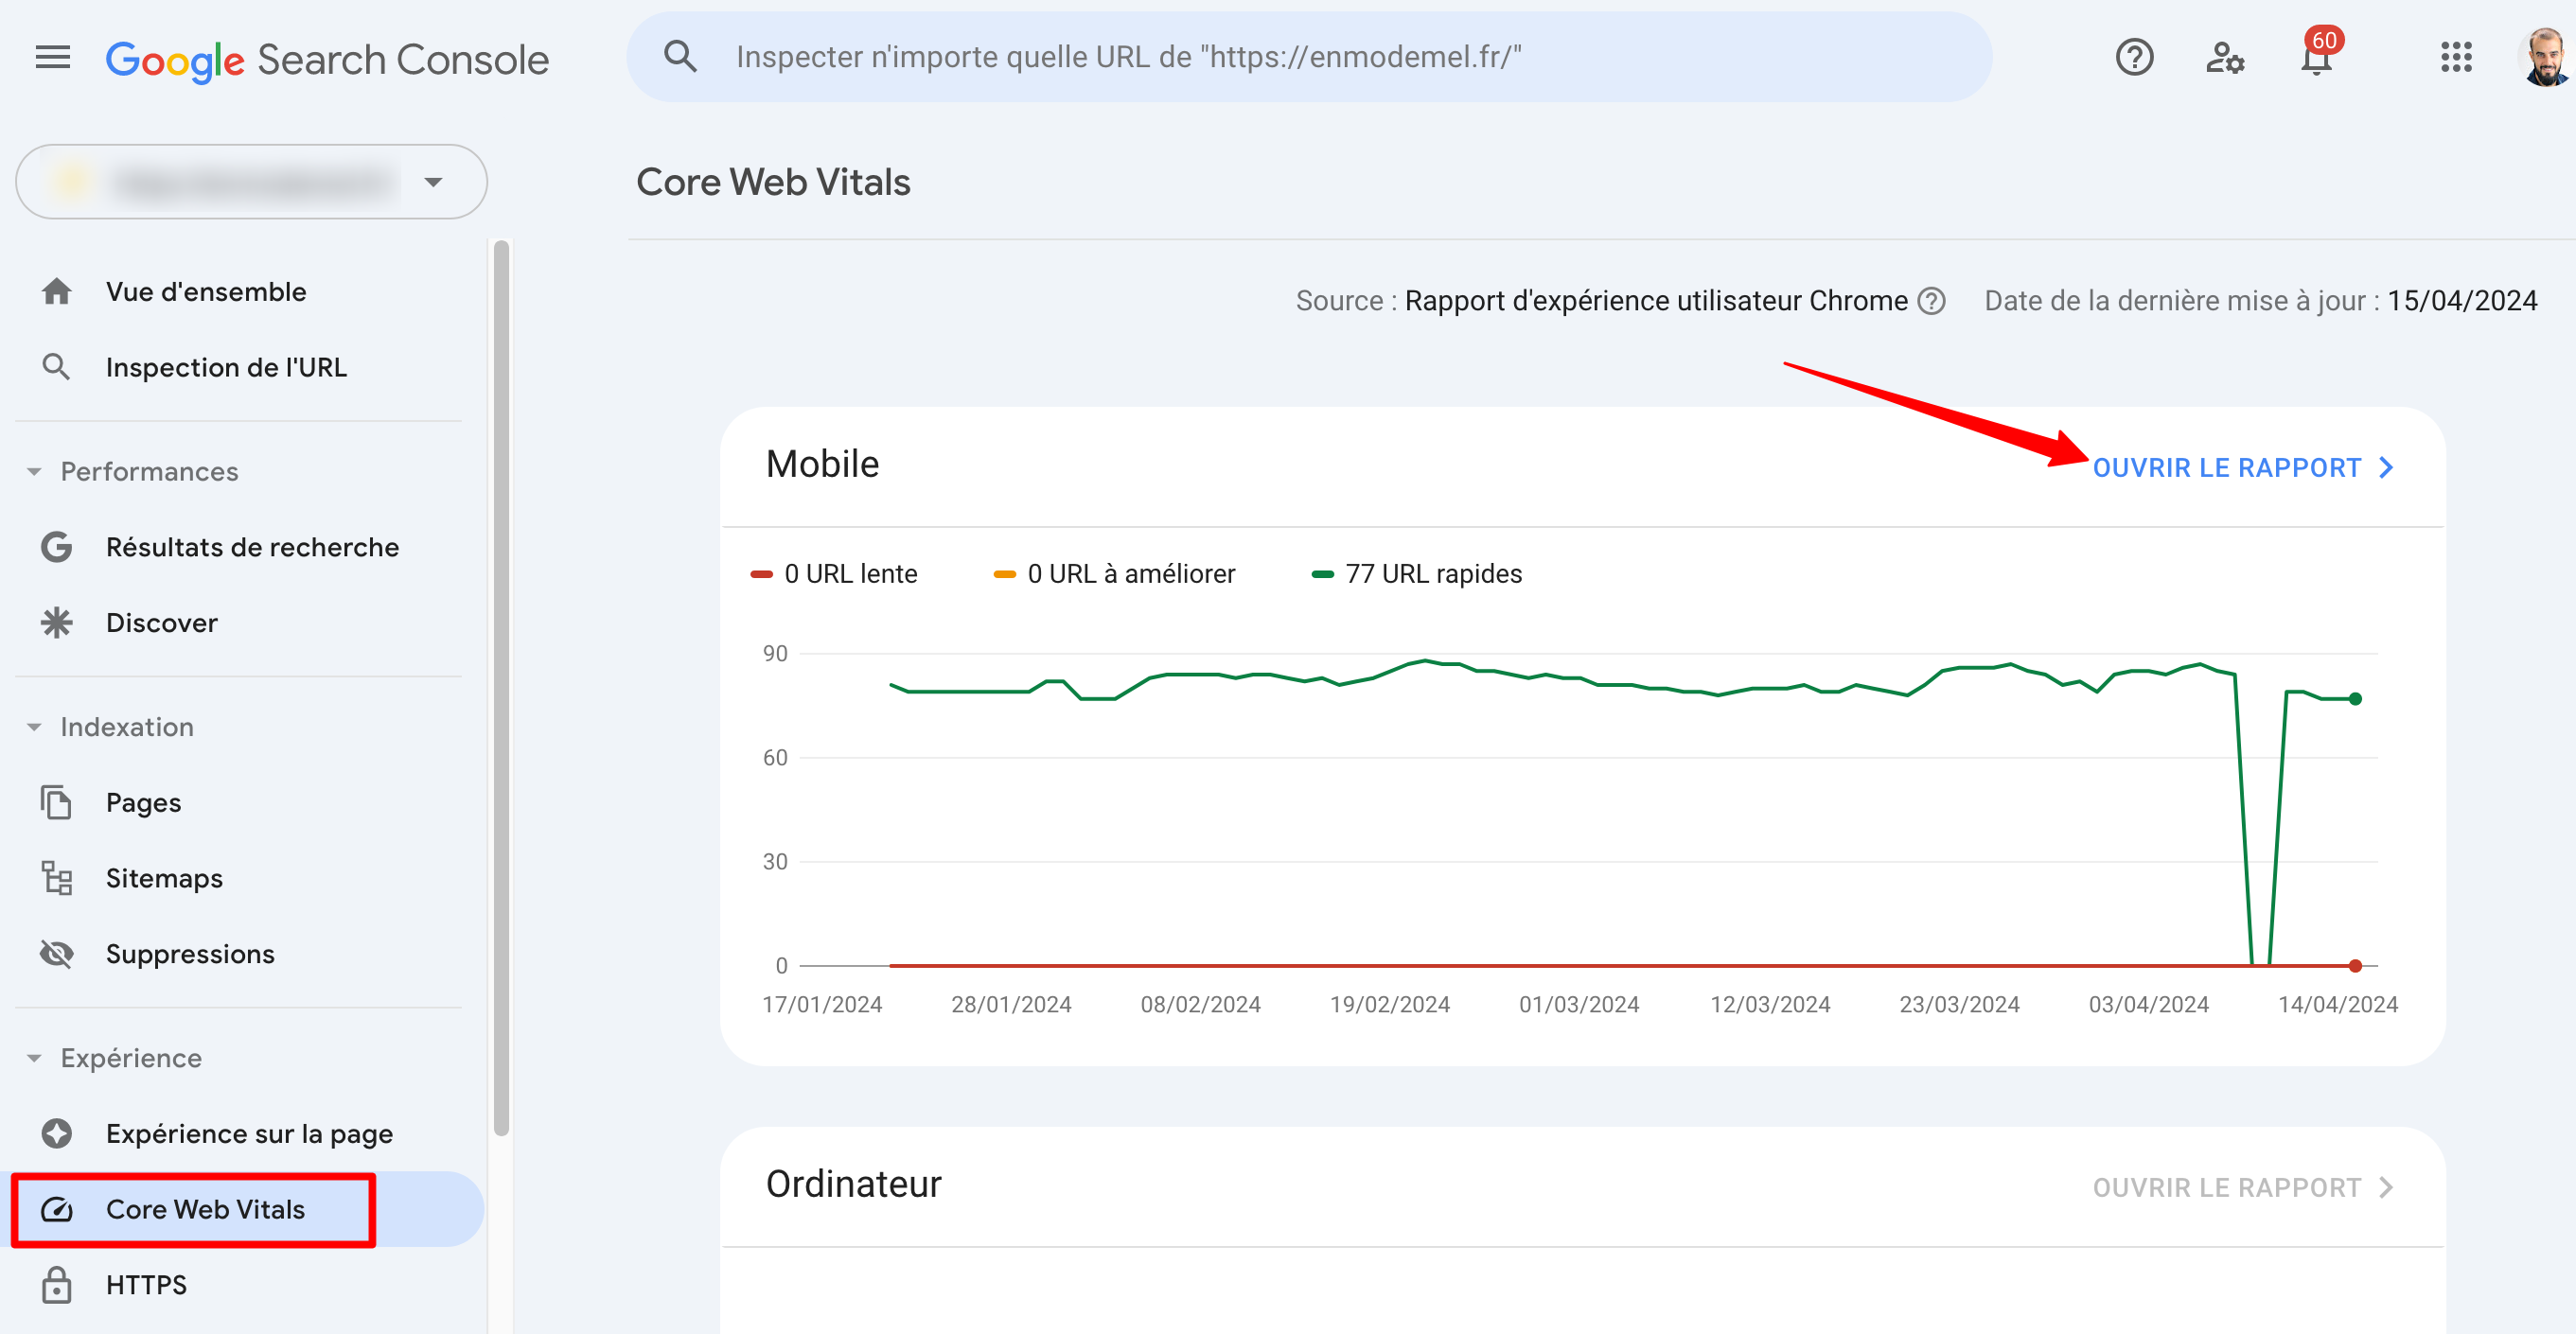The height and width of the screenshot is (1334, 2576).
Task: Open the Mobile report via OUVRIR LE RAPPORT
Action: (2228, 467)
